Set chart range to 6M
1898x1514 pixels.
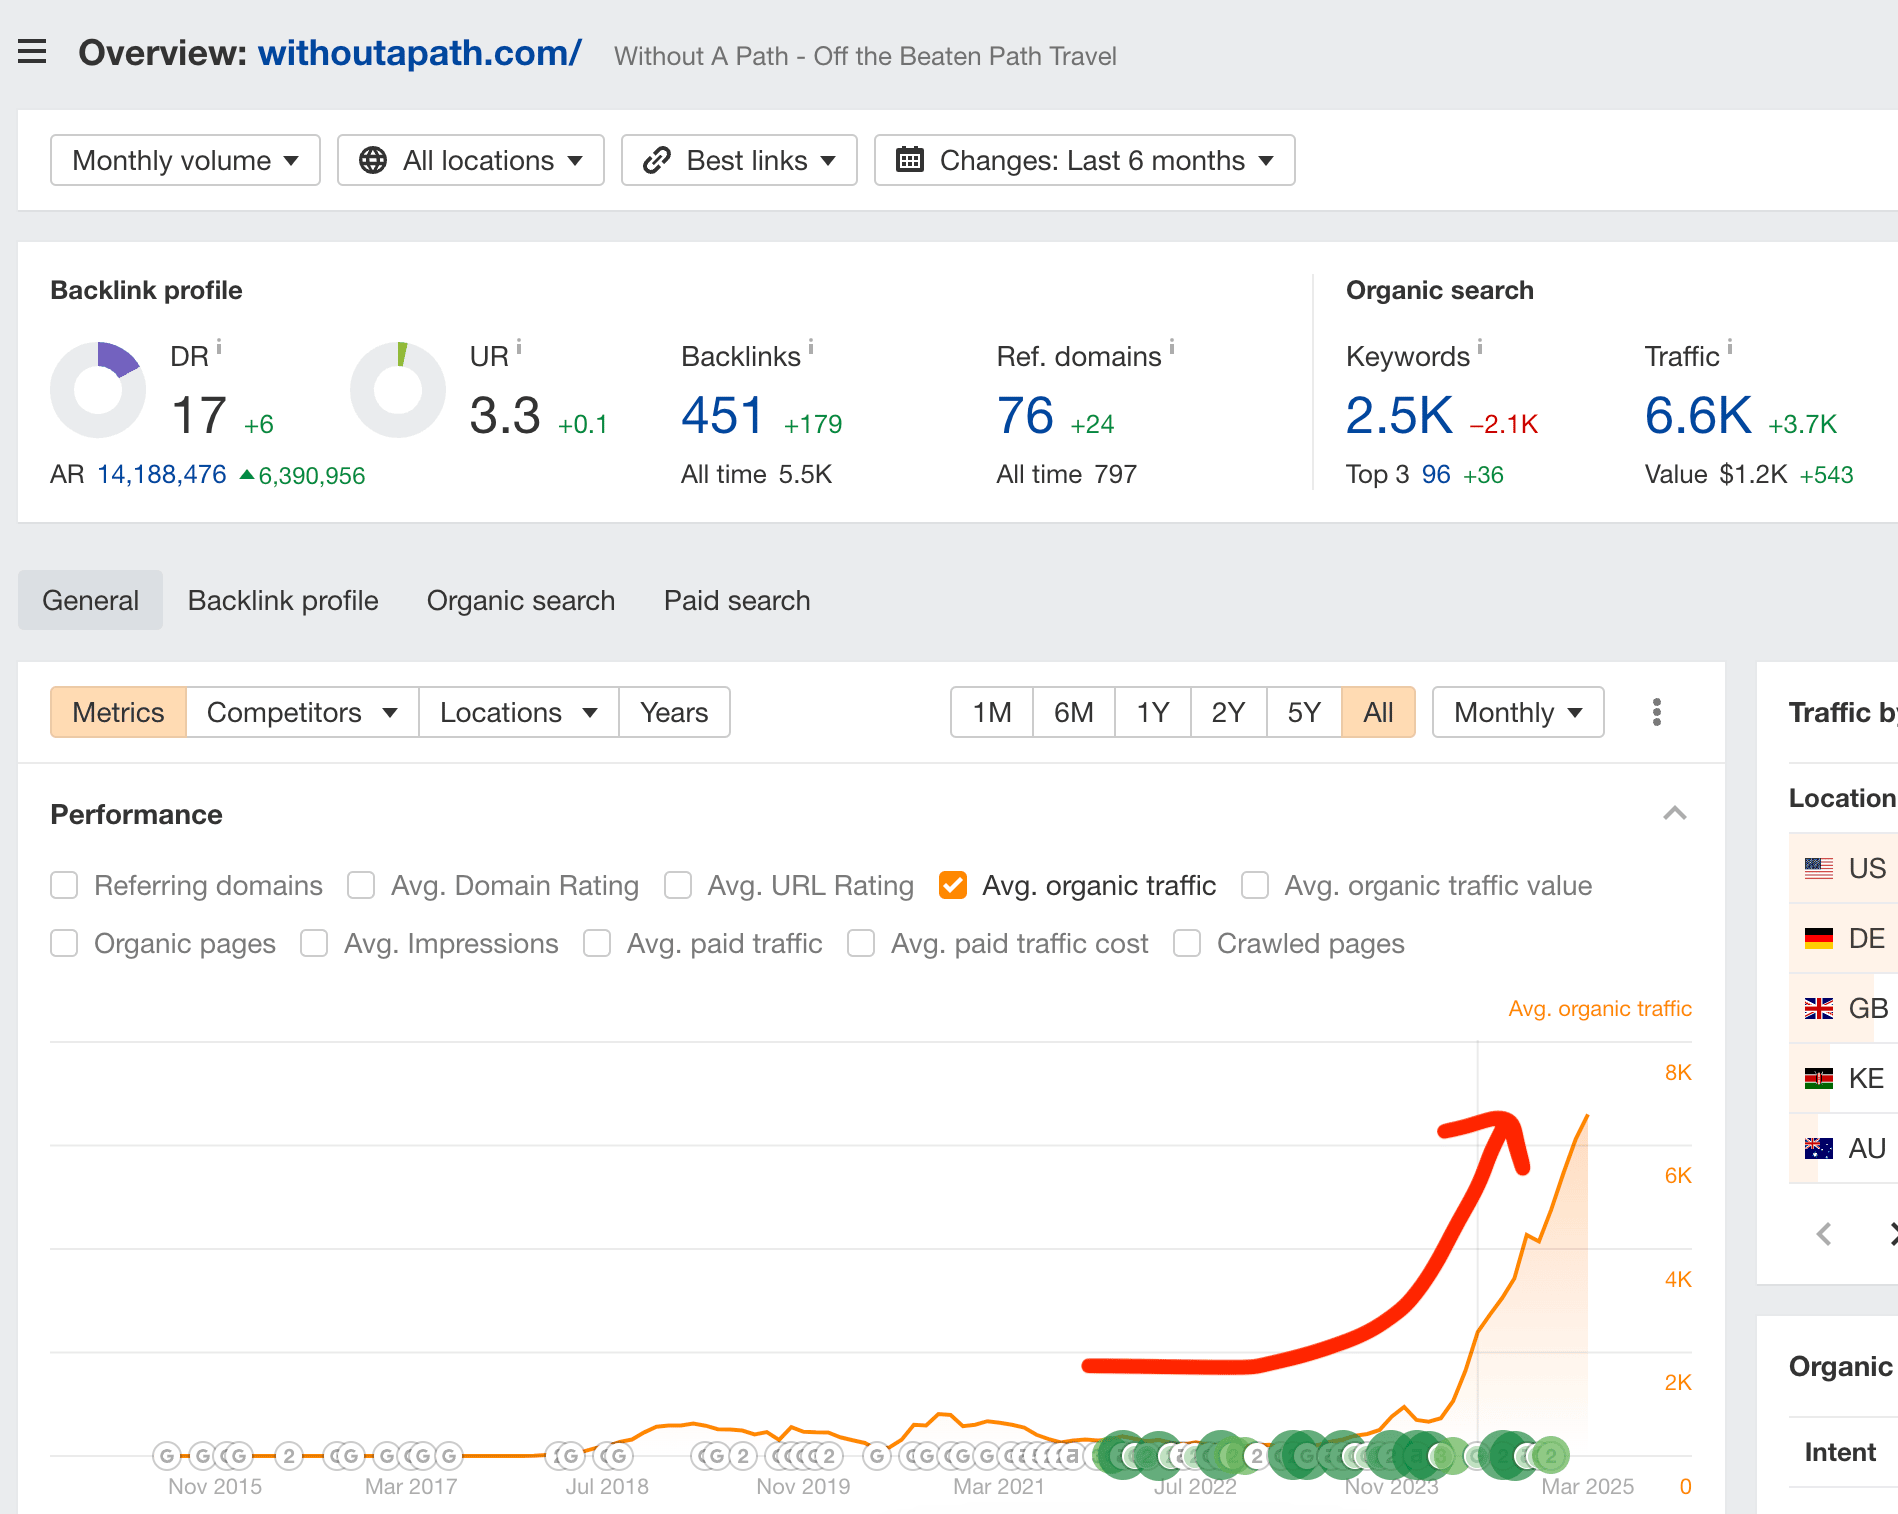(x=1073, y=712)
